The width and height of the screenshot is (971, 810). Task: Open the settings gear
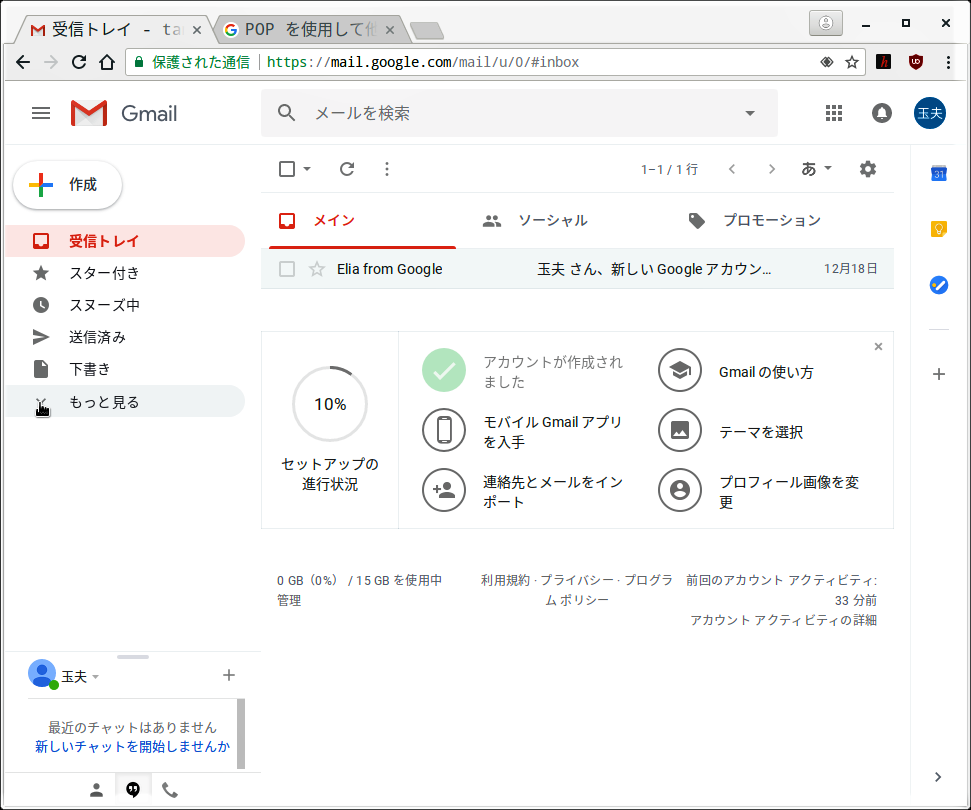tap(868, 169)
